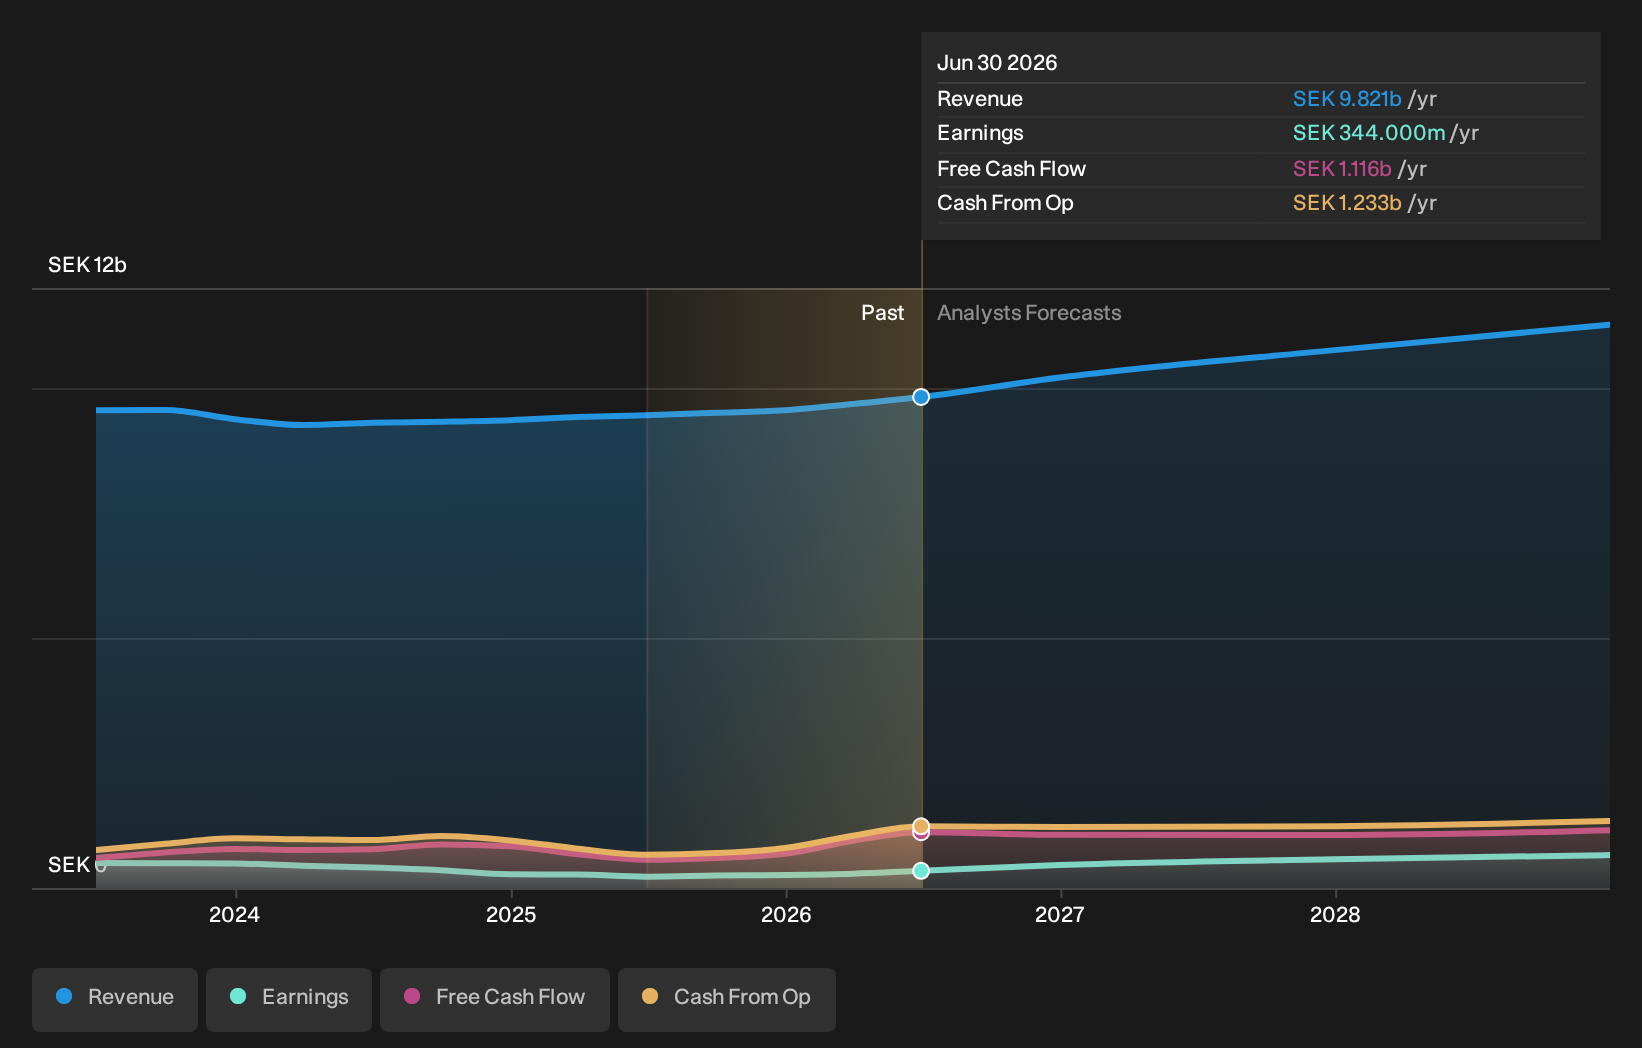
Task: Click the orange Cash From Op legend dot
Action: click(650, 996)
